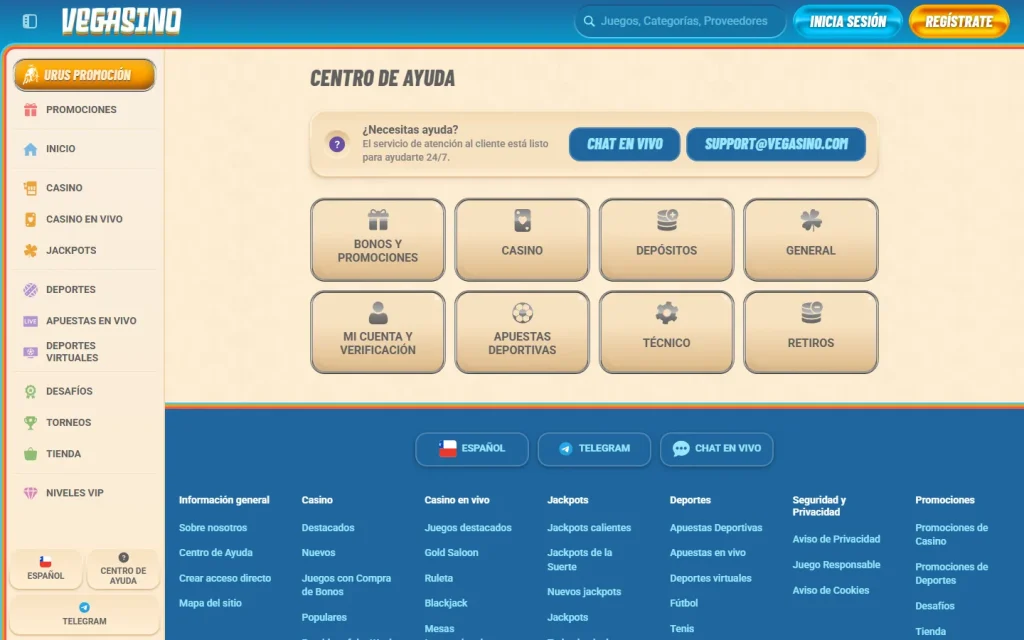Click the Tienda shopping bag icon
This screenshot has width=1024, height=640.
point(30,454)
